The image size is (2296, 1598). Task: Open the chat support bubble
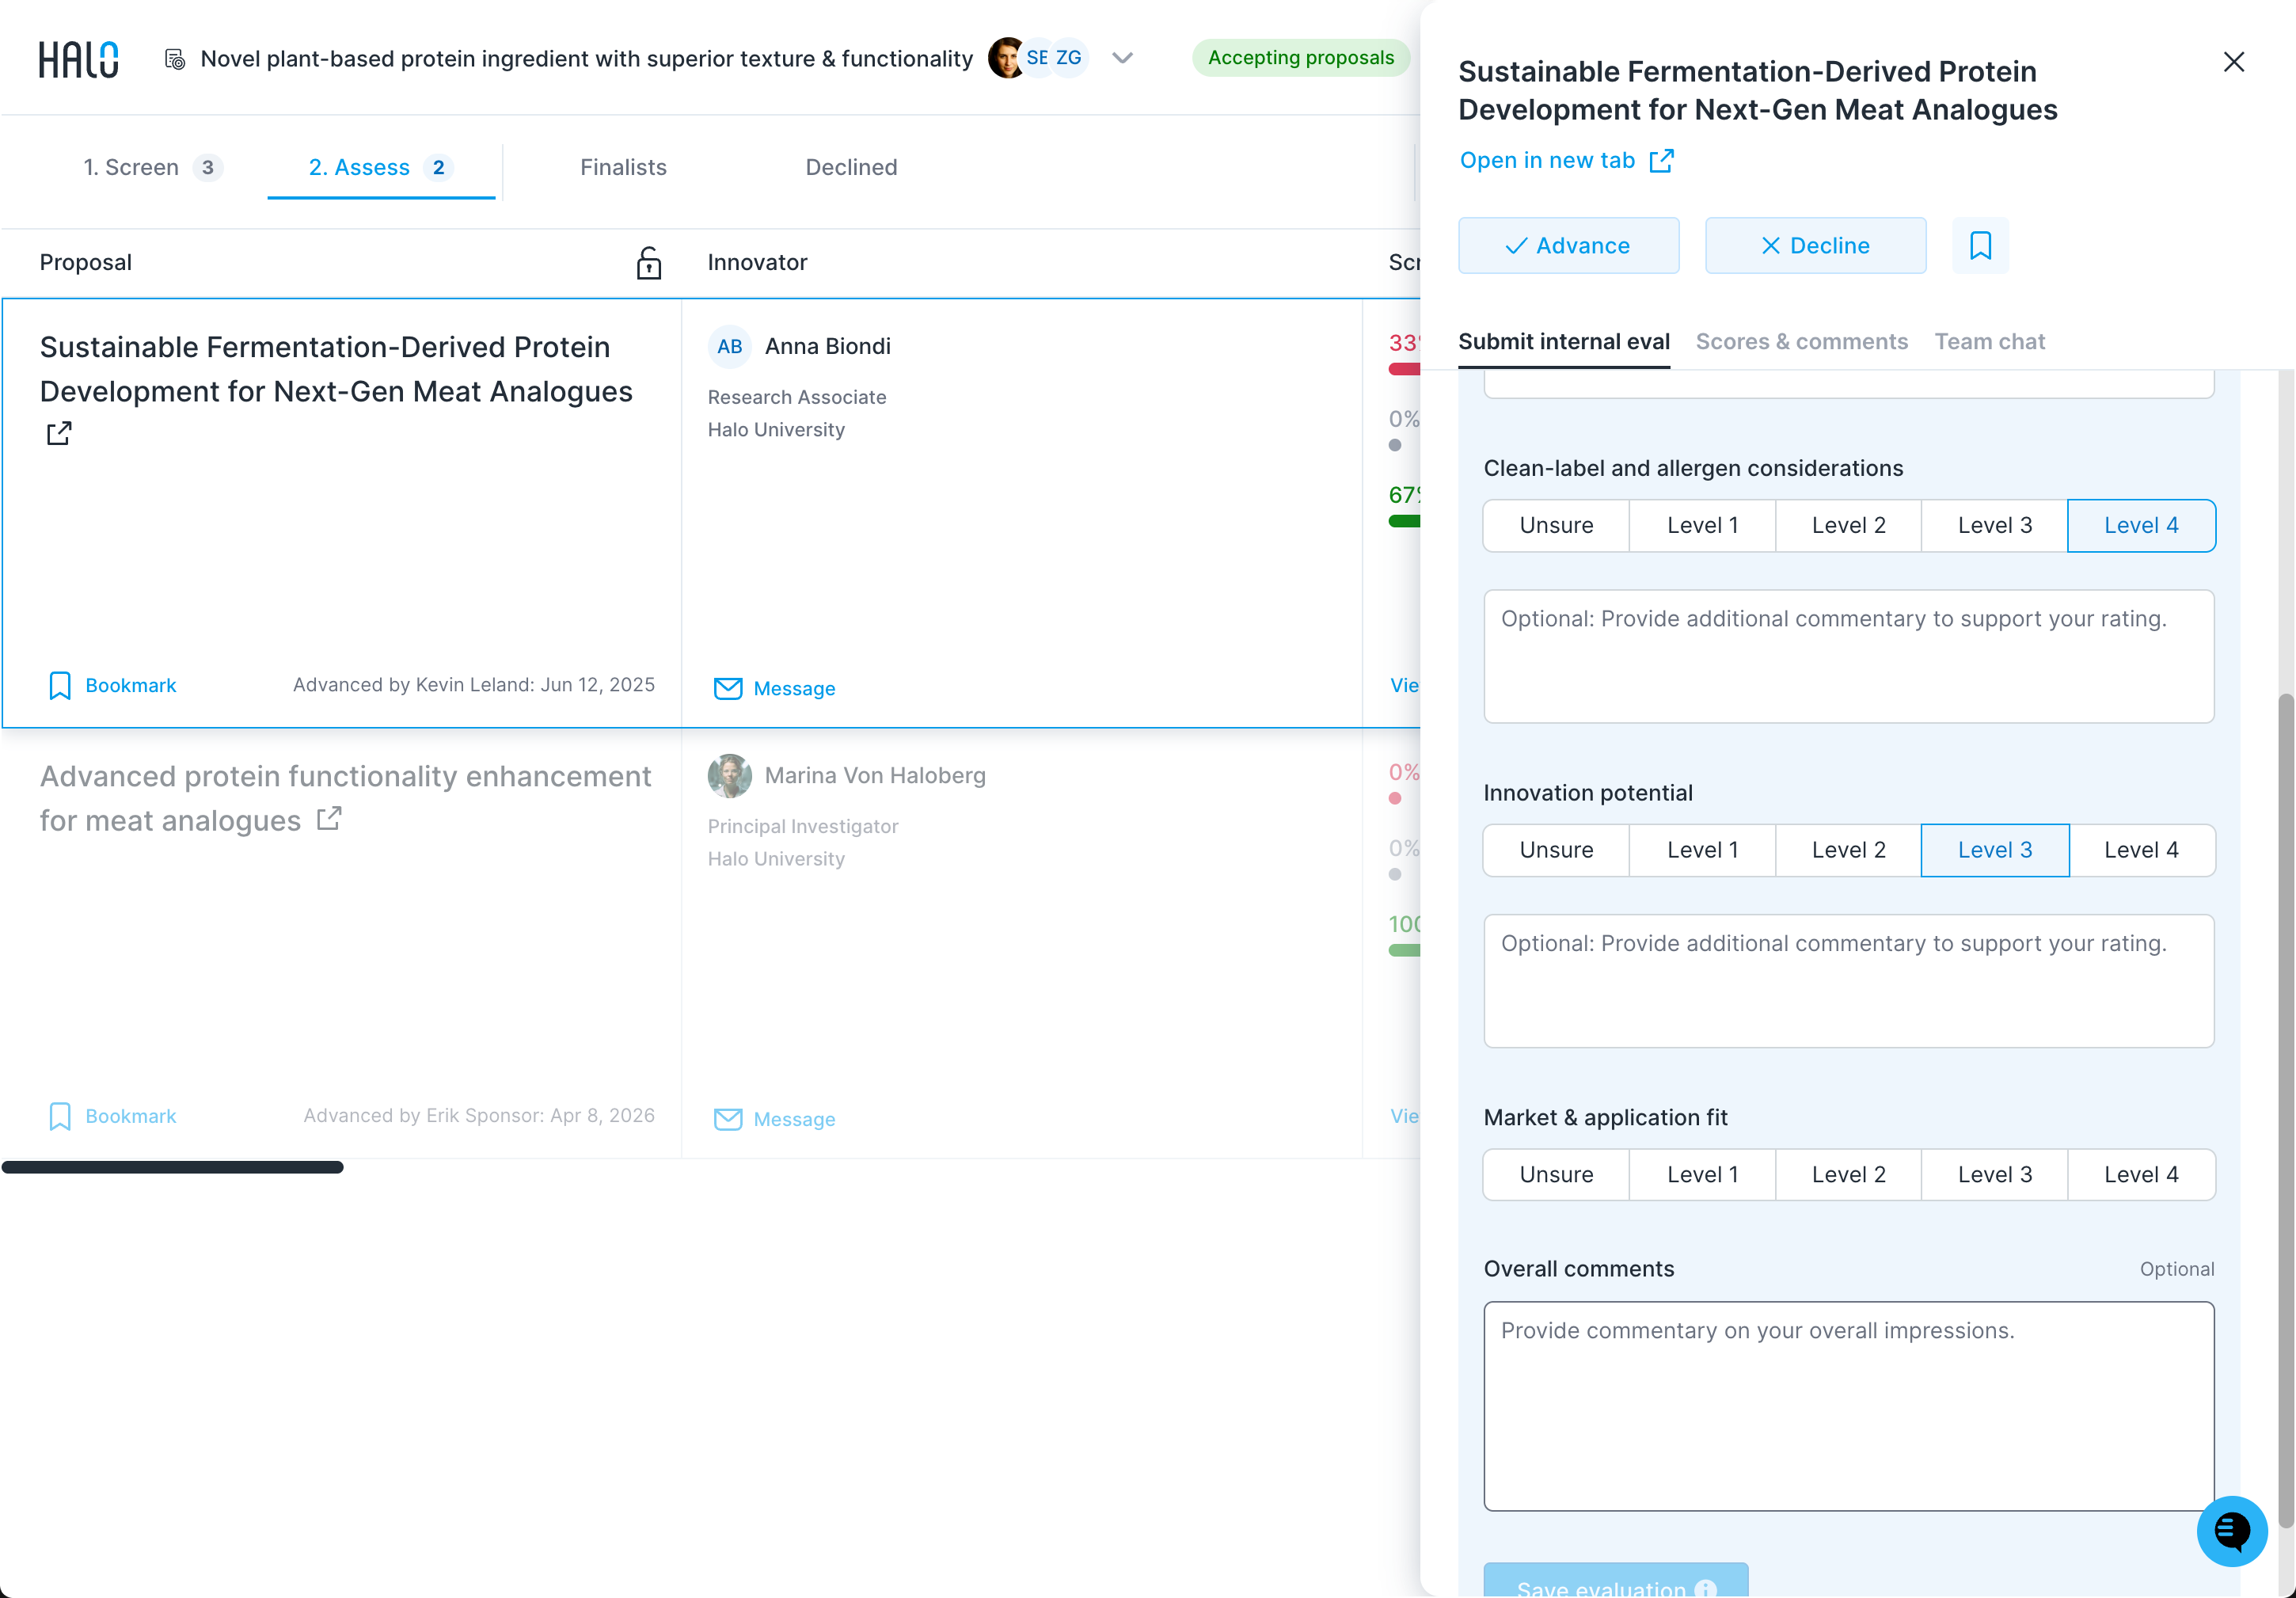[x=2231, y=1530]
